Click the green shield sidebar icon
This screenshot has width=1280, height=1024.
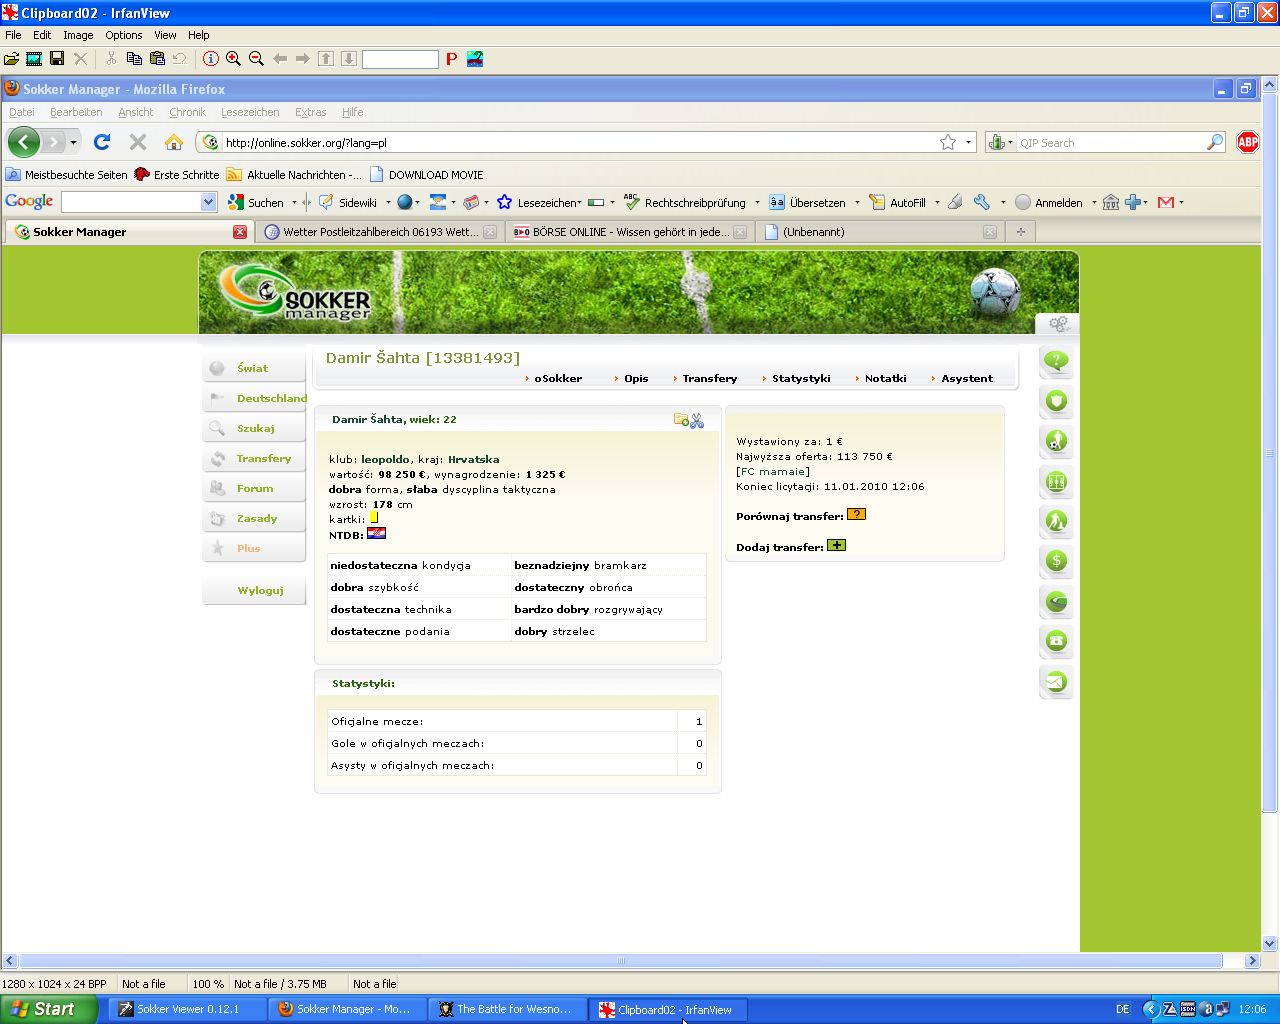(x=1056, y=401)
